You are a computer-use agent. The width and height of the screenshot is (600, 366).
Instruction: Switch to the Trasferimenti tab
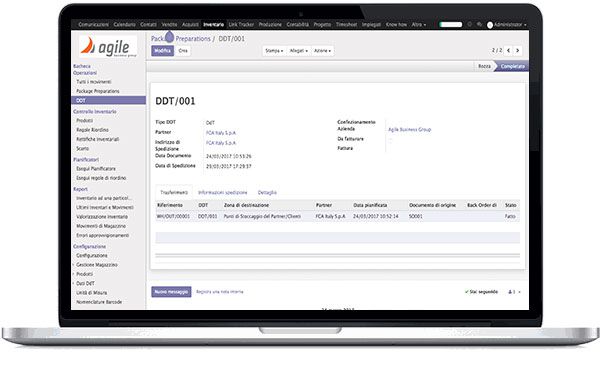click(x=174, y=193)
